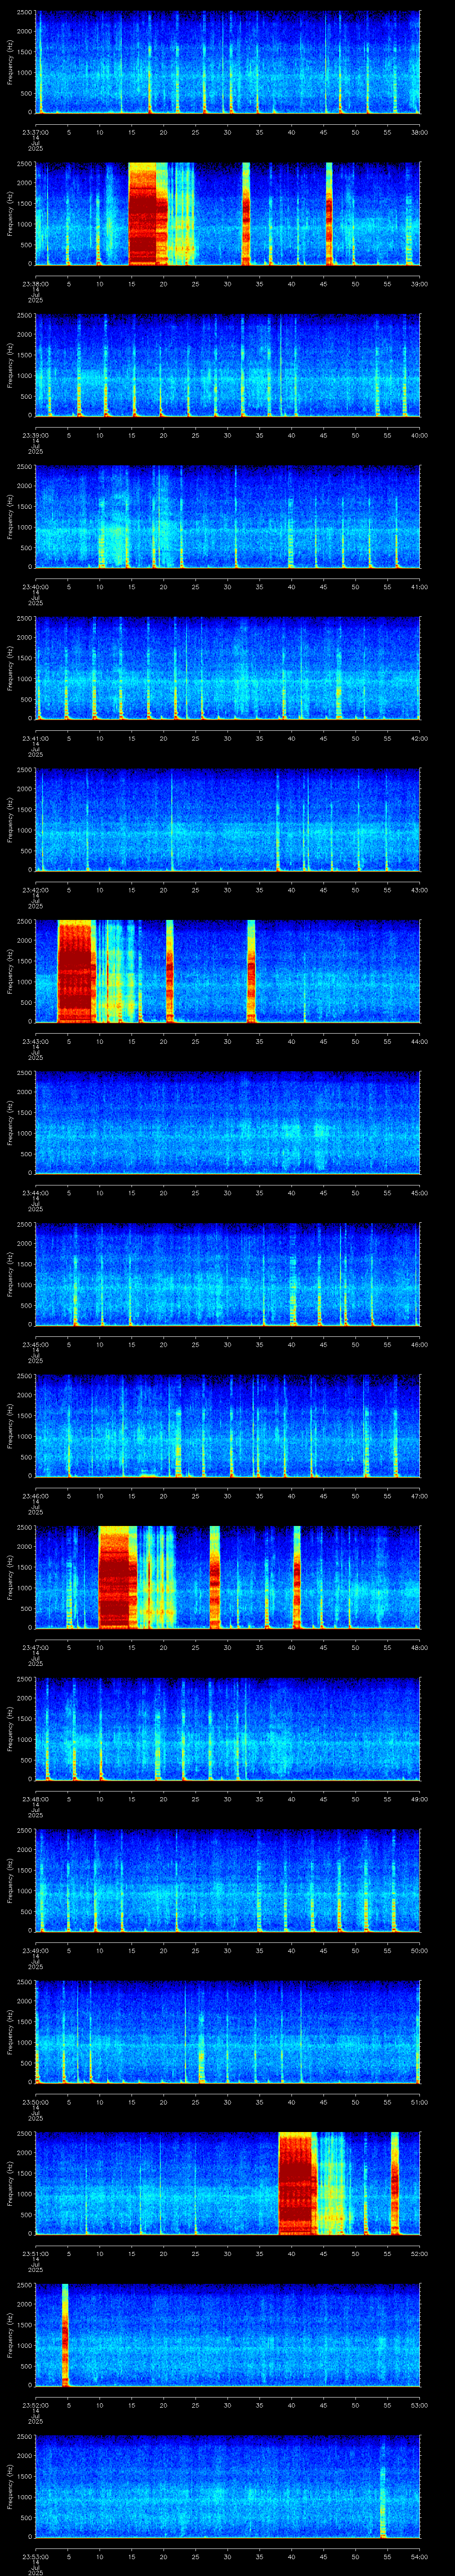Select the red burst near 4s in the 23:52:00 spectrogram
Viewport: 455px width, 2576px height.
click(65, 2335)
